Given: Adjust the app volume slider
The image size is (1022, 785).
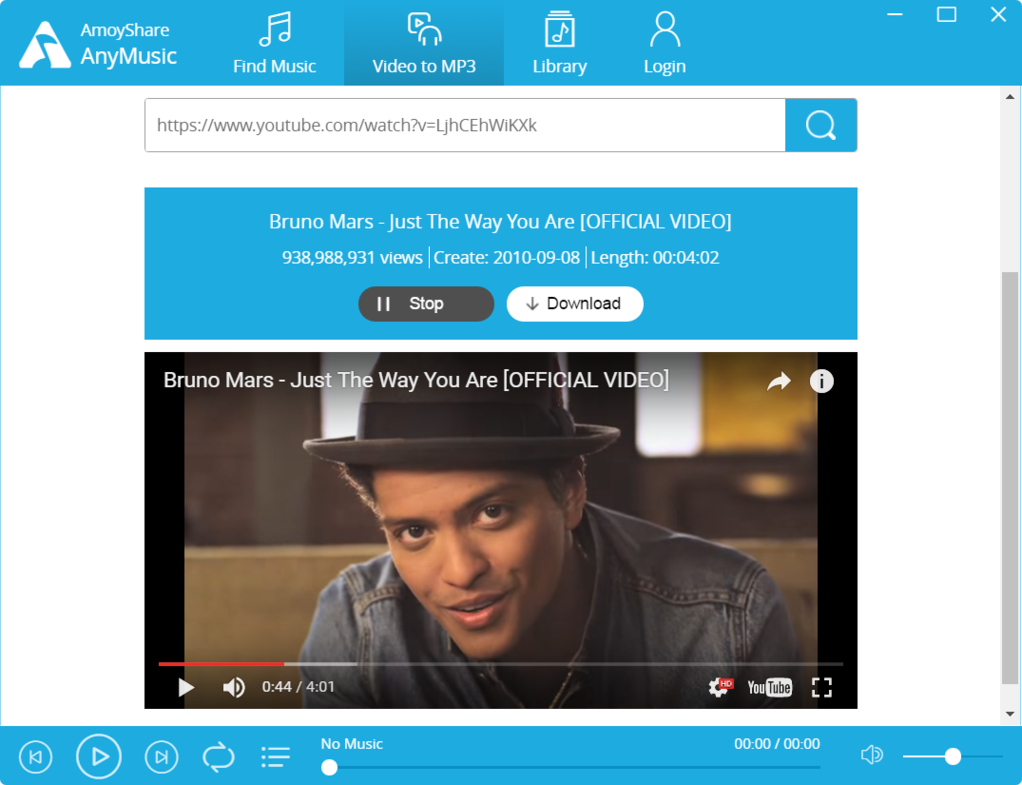Looking at the screenshot, I should pos(952,756).
